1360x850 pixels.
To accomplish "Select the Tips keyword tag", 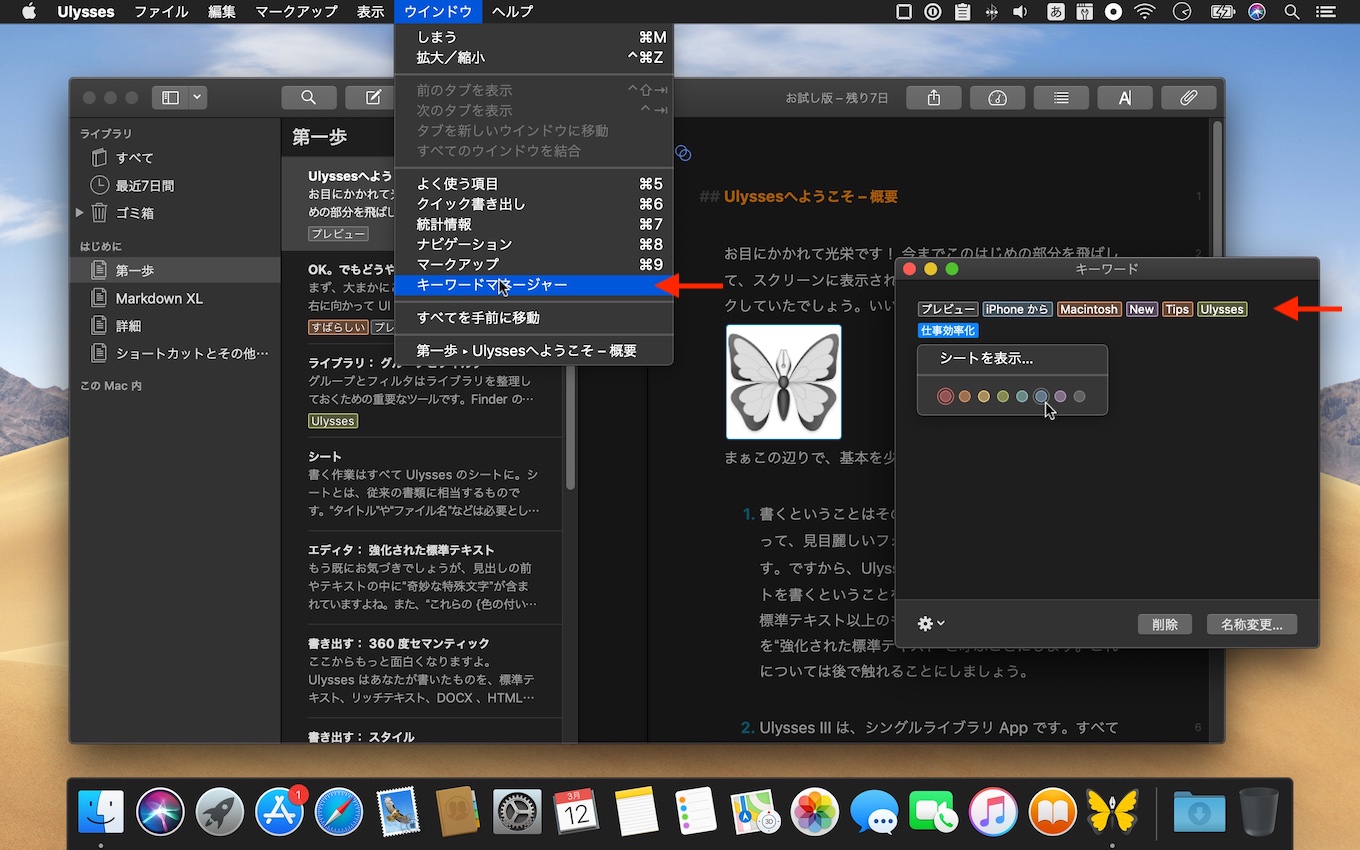I will coord(1178,309).
